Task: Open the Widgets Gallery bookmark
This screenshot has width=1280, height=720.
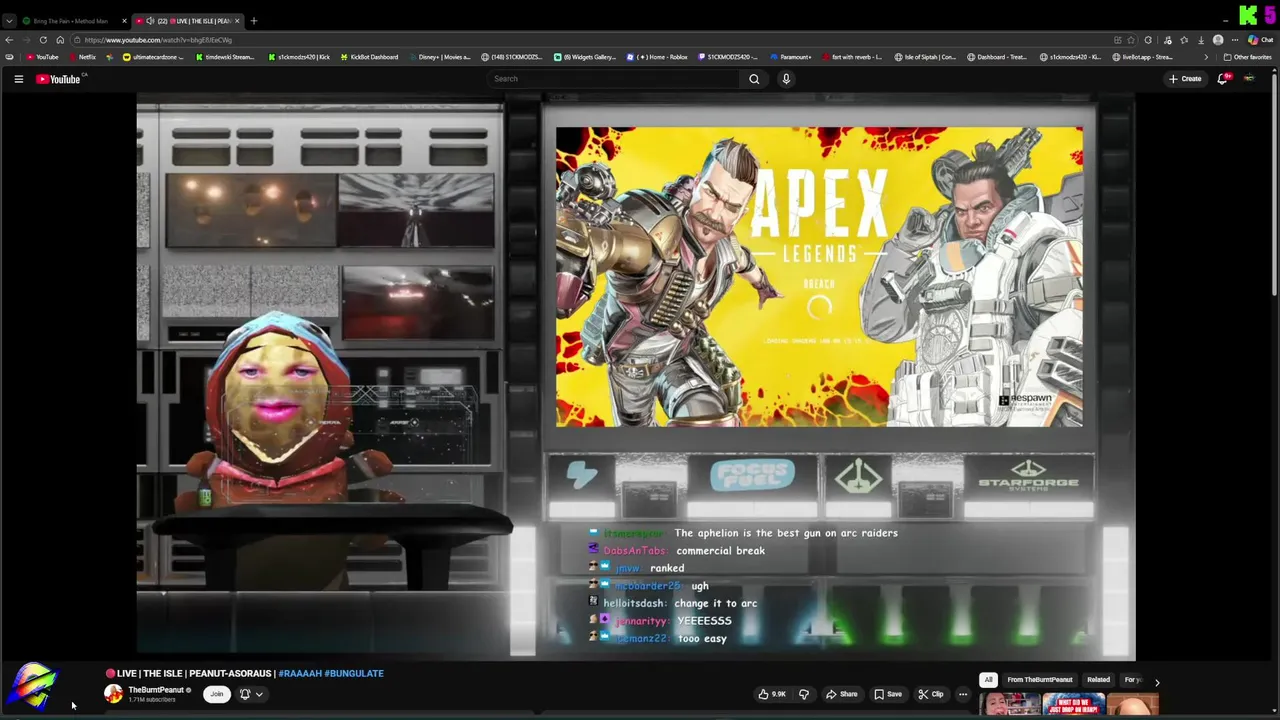Action: pos(585,57)
